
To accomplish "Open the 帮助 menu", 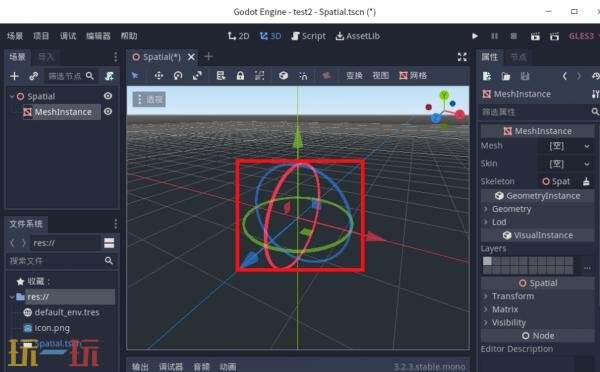I will pos(129,36).
